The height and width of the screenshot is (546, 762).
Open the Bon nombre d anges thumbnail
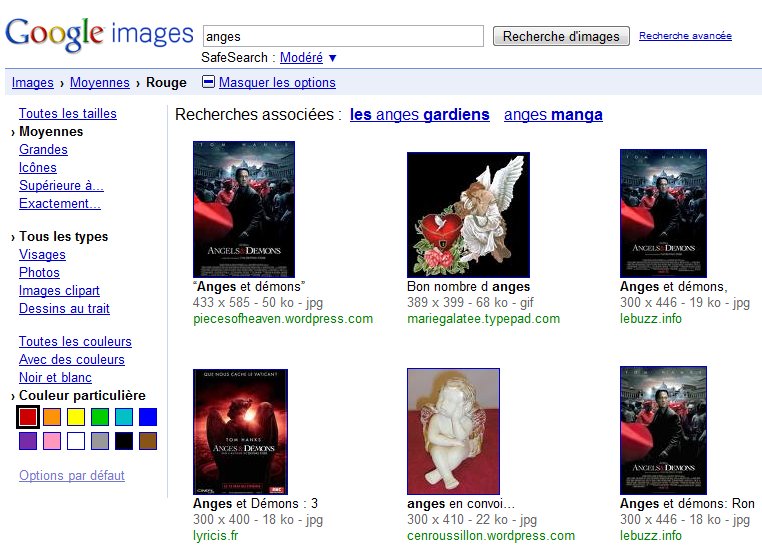pyautogui.click(x=468, y=215)
